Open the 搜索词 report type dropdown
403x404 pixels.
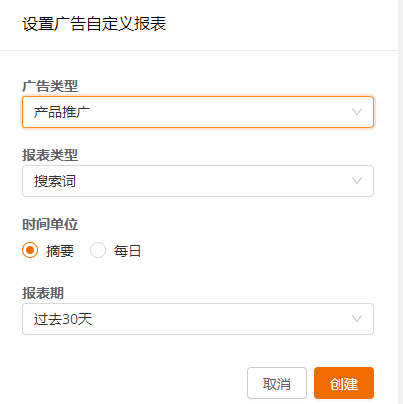pyautogui.click(x=198, y=181)
